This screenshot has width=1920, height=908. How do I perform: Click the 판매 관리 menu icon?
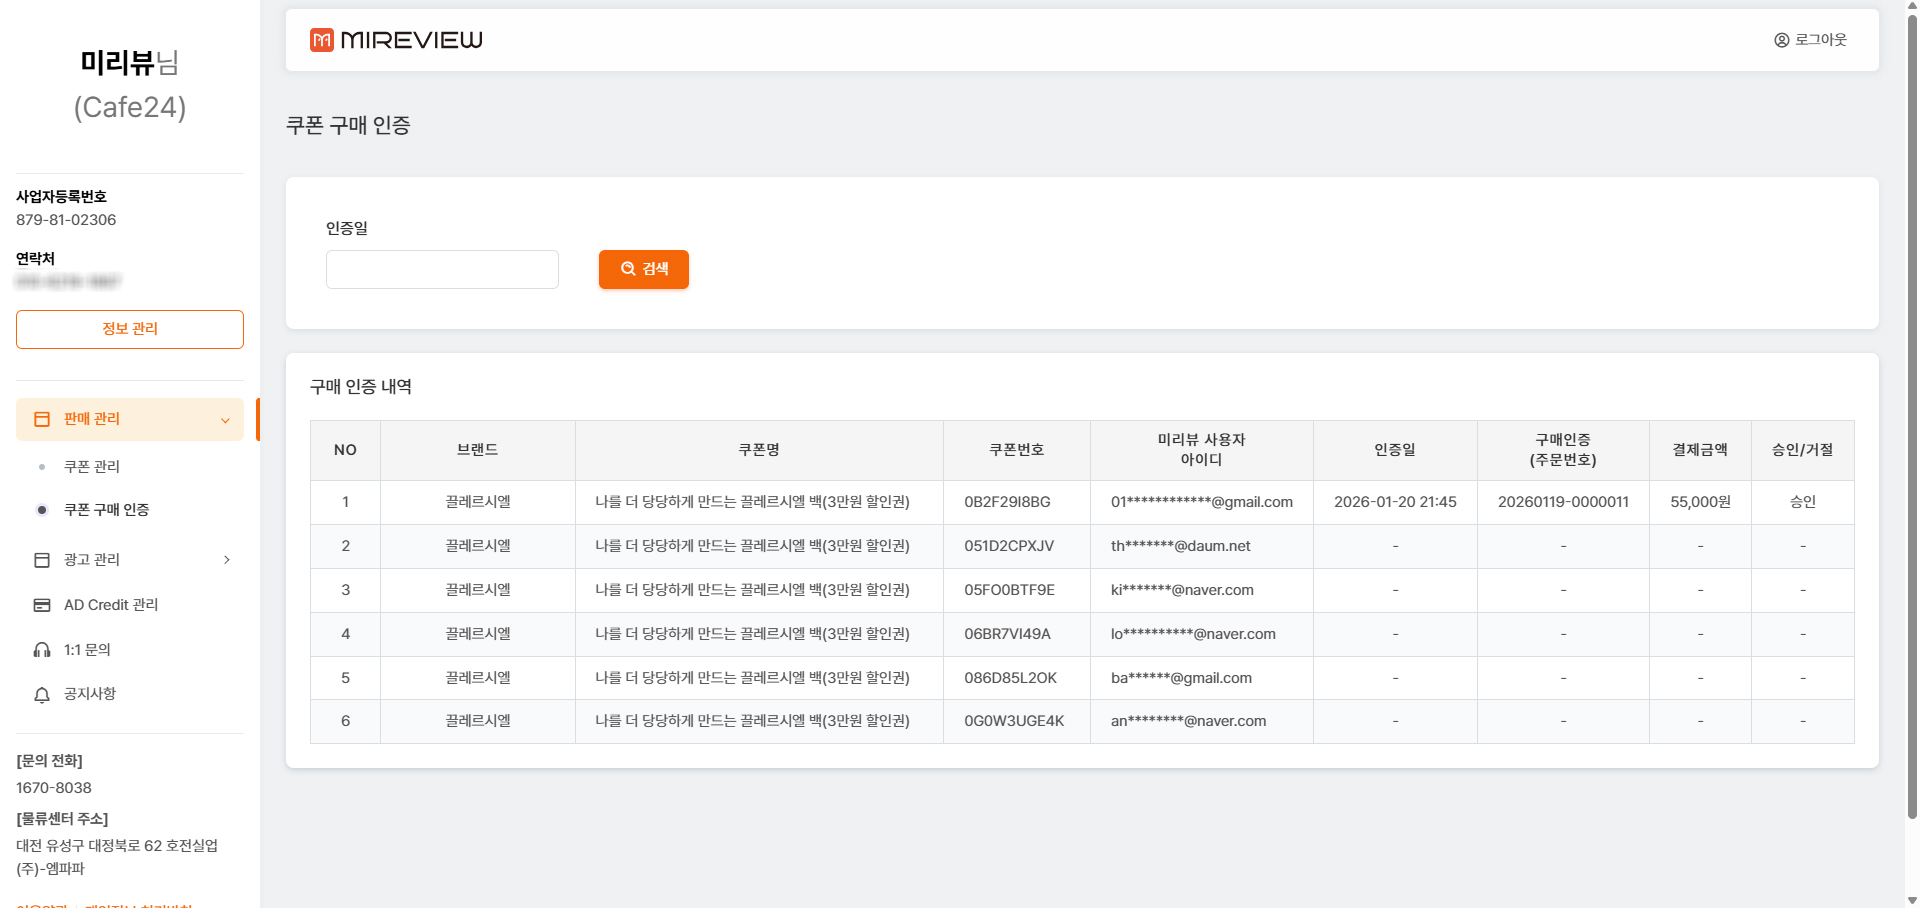click(42, 419)
